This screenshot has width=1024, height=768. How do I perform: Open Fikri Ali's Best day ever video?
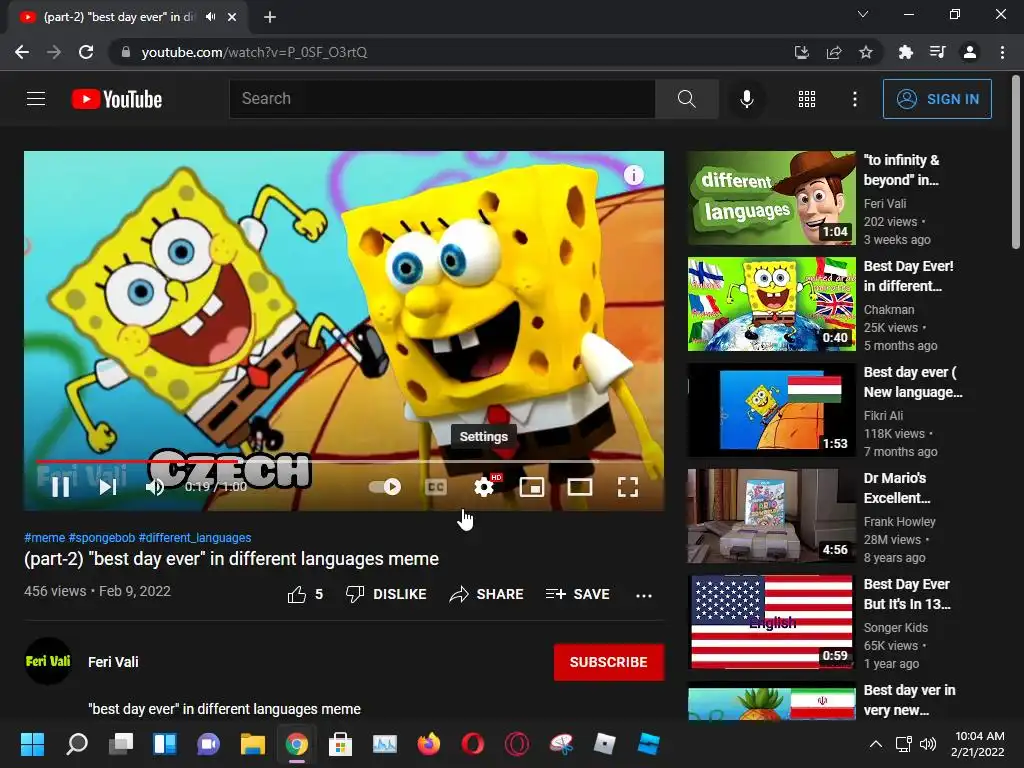pyautogui.click(x=771, y=409)
